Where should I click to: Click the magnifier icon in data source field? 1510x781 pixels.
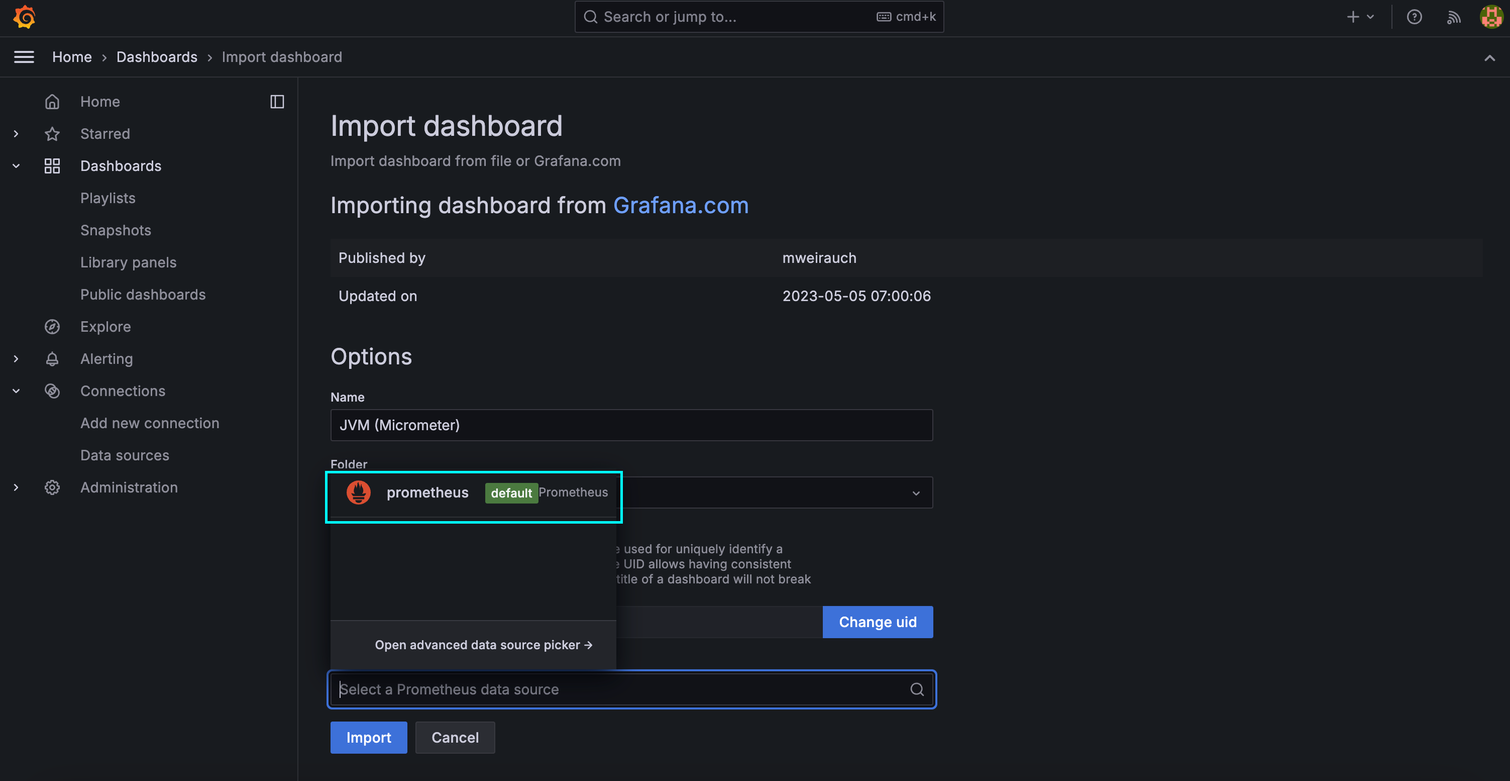917,690
